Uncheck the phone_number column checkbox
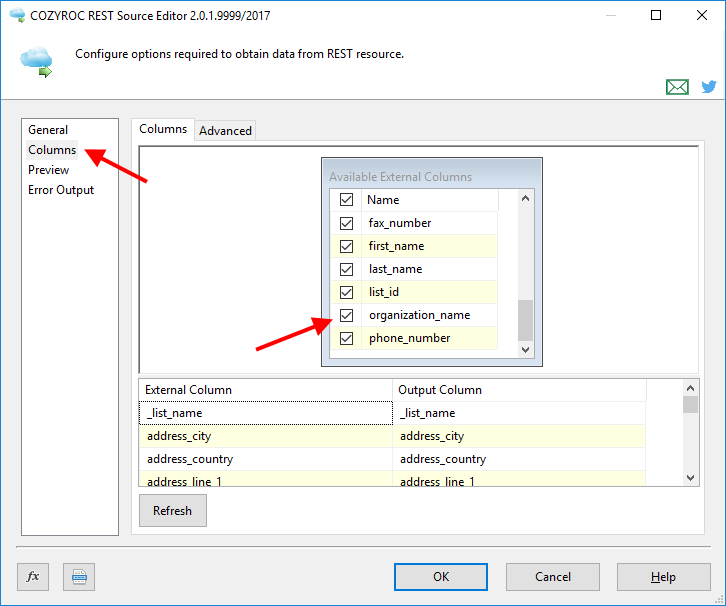 pos(346,338)
